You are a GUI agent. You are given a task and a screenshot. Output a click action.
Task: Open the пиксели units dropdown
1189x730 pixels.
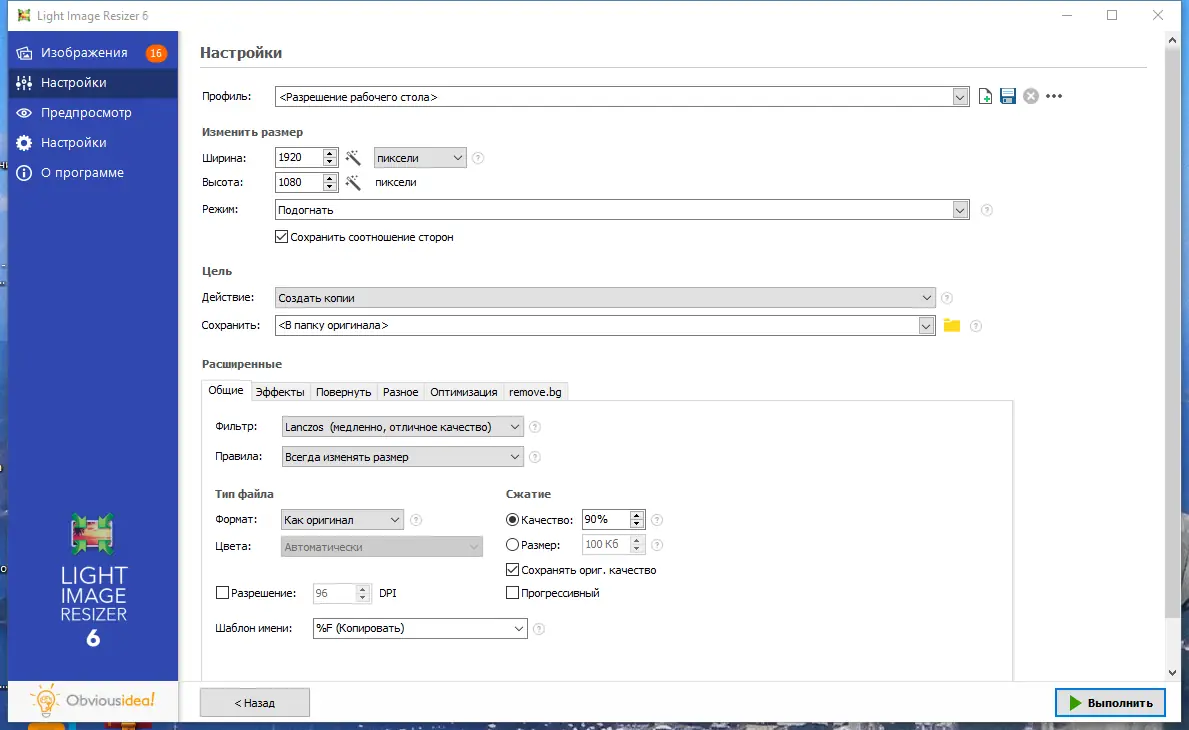[x=419, y=158]
